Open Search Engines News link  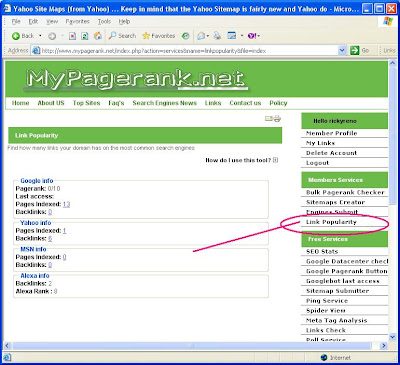(x=165, y=103)
